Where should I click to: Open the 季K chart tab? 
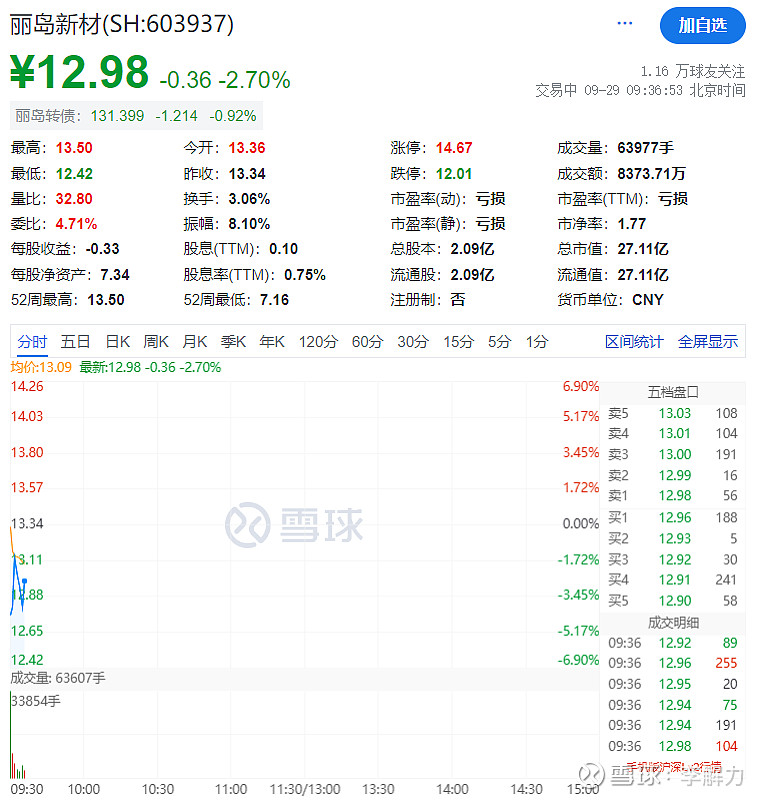233,342
